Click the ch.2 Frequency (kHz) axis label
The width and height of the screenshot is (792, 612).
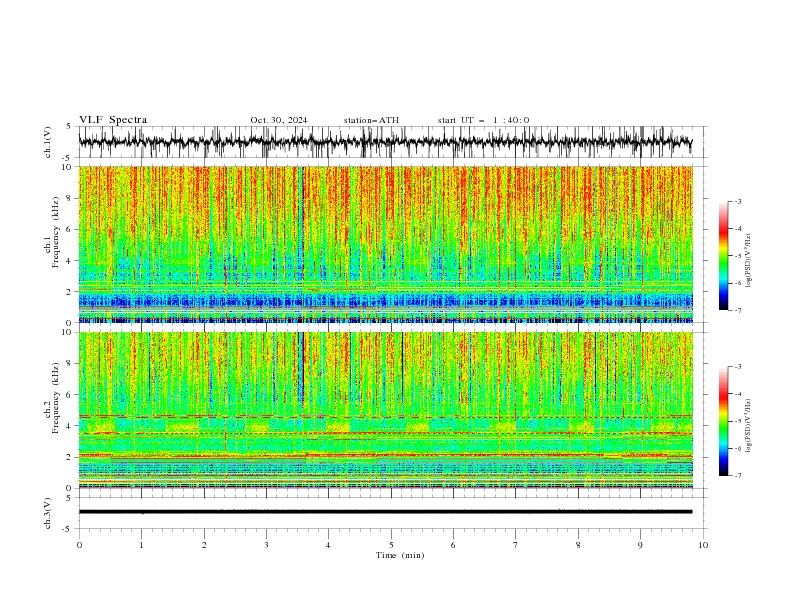52,398
